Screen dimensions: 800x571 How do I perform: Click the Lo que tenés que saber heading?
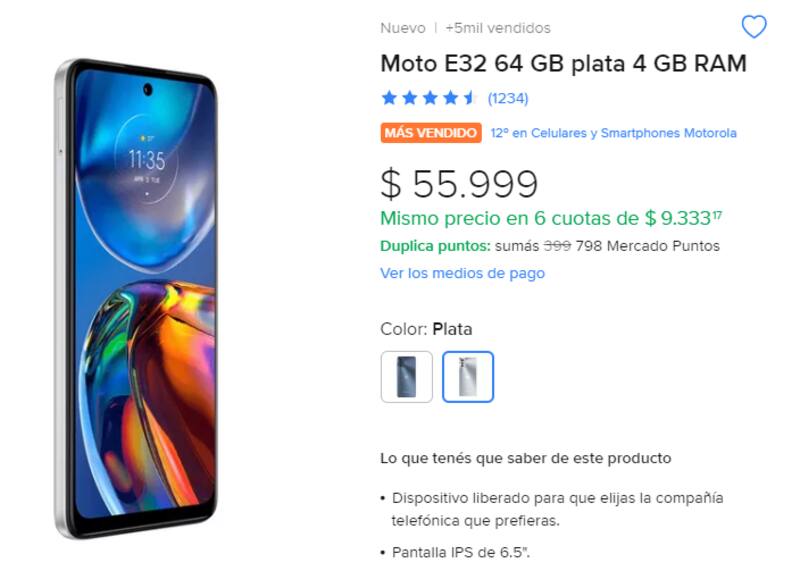click(x=526, y=458)
